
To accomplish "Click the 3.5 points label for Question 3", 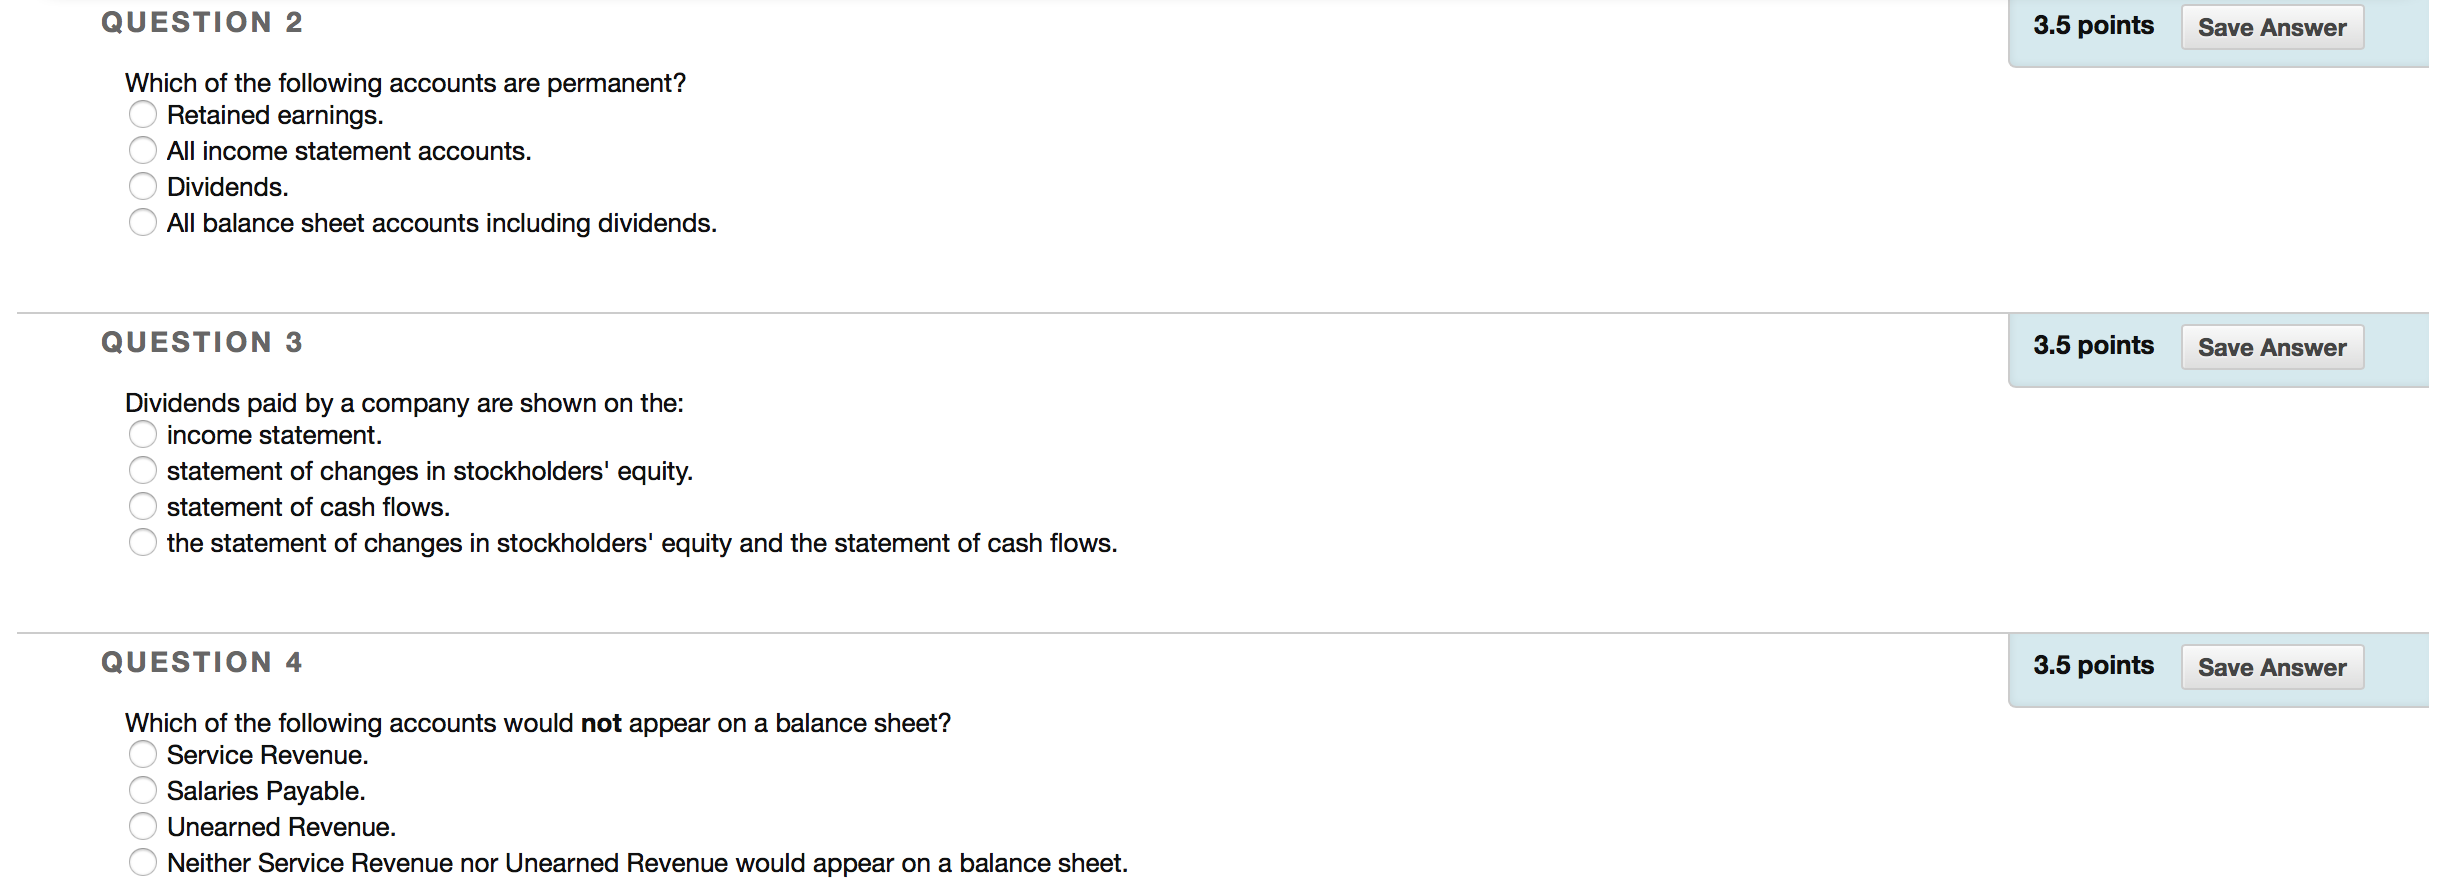I will click(2094, 345).
